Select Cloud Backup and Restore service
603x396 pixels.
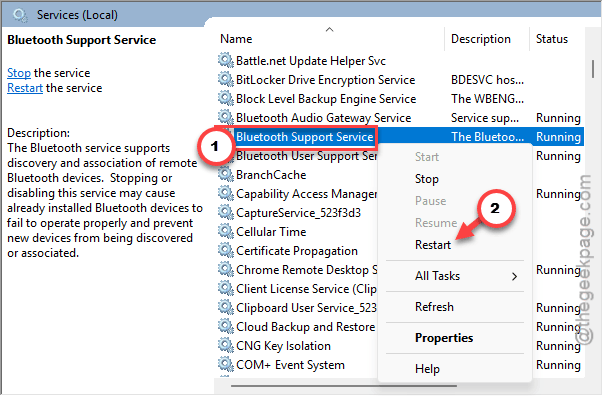click(305, 327)
